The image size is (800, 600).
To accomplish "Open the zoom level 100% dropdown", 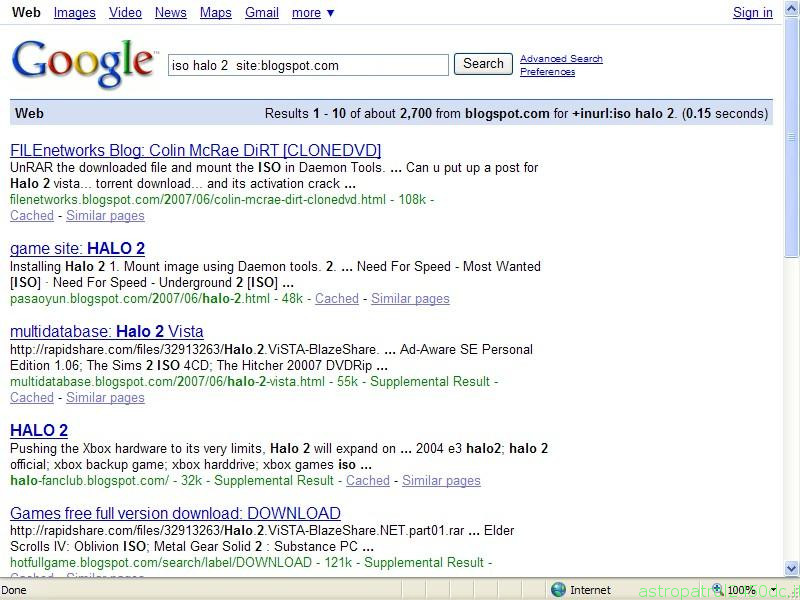I will (x=773, y=590).
